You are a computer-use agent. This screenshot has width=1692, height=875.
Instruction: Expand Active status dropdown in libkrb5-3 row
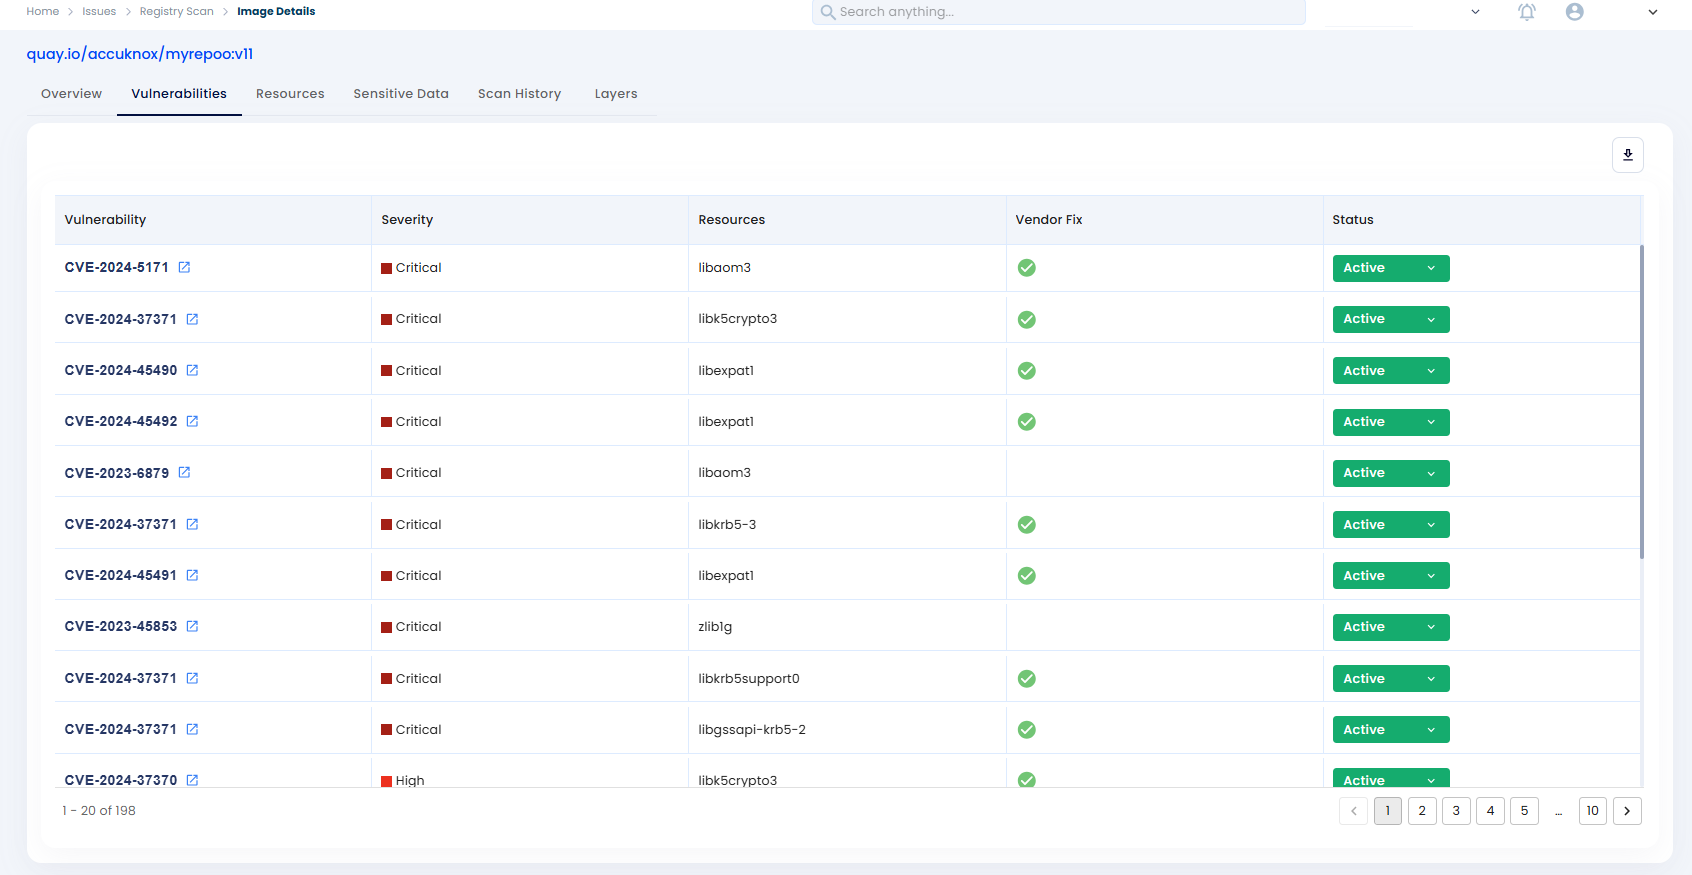click(1390, 525)
